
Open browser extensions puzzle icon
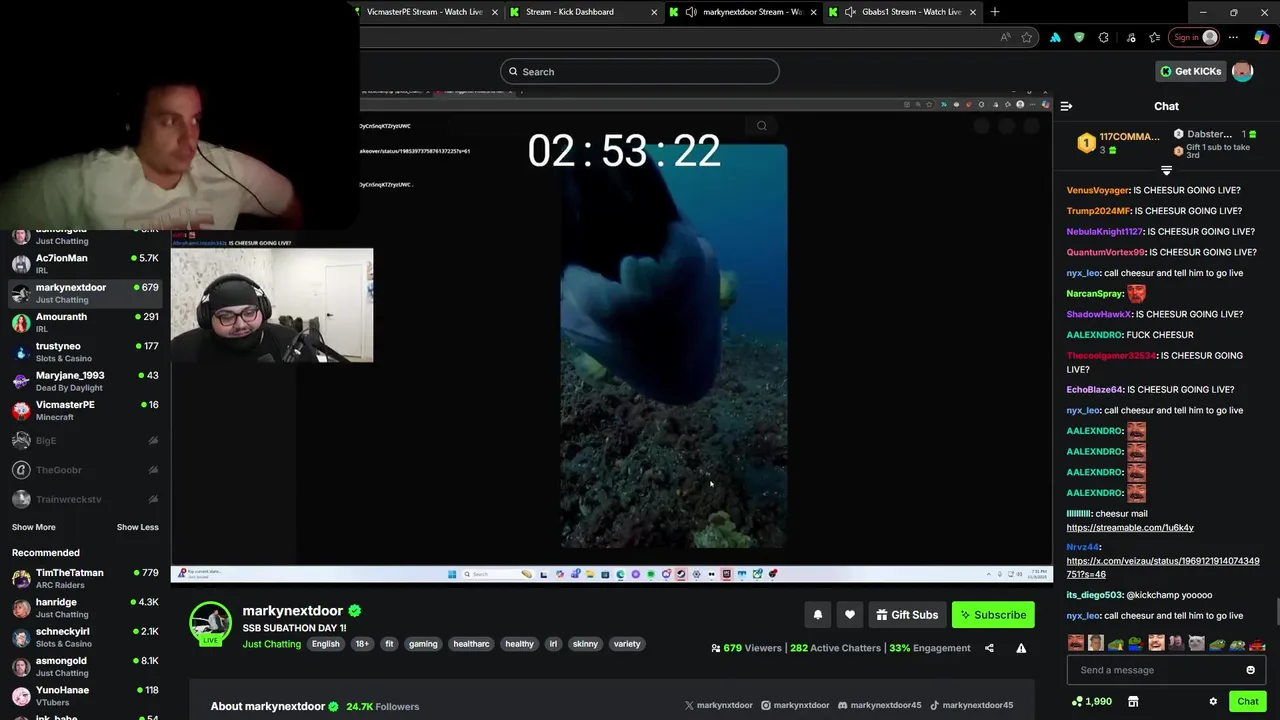point(1103,37)
